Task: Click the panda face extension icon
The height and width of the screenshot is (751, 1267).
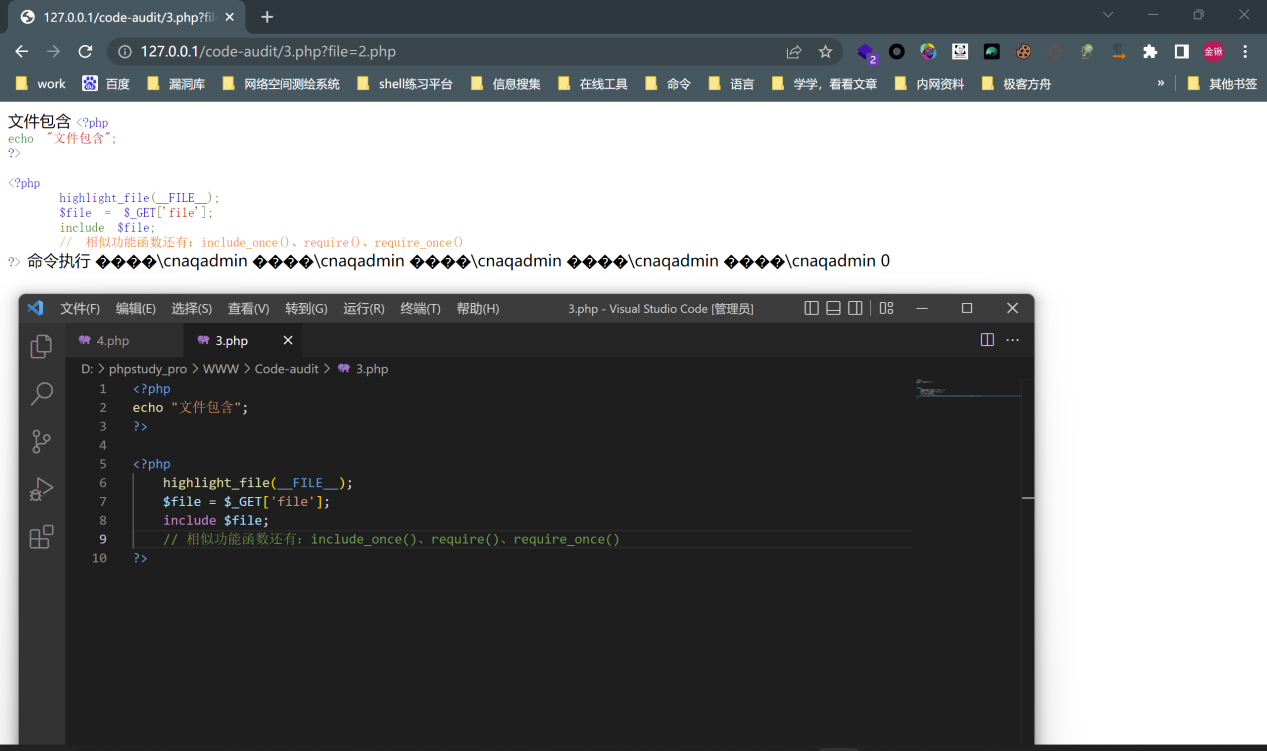Action: click(960, 51)
